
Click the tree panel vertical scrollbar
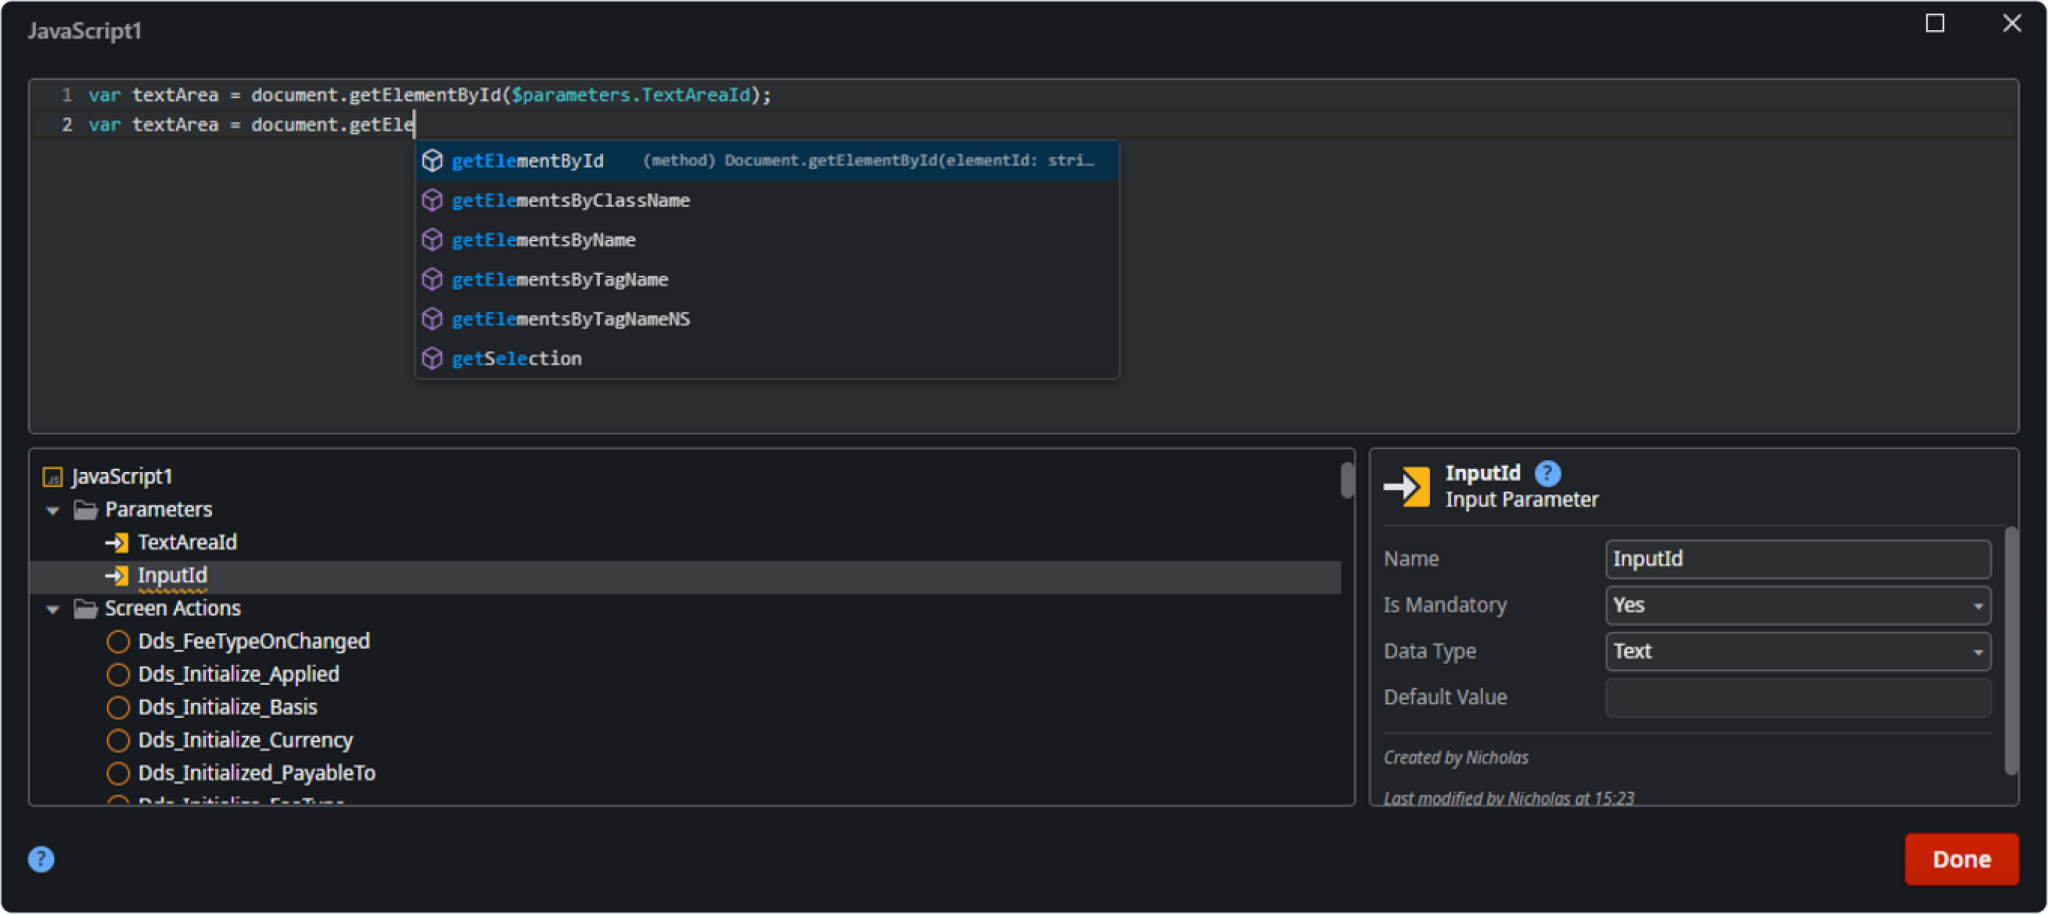(1347, 481)
